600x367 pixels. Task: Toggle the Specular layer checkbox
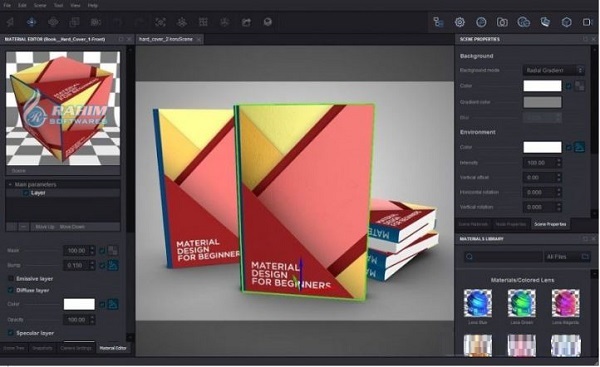point(11,333)
